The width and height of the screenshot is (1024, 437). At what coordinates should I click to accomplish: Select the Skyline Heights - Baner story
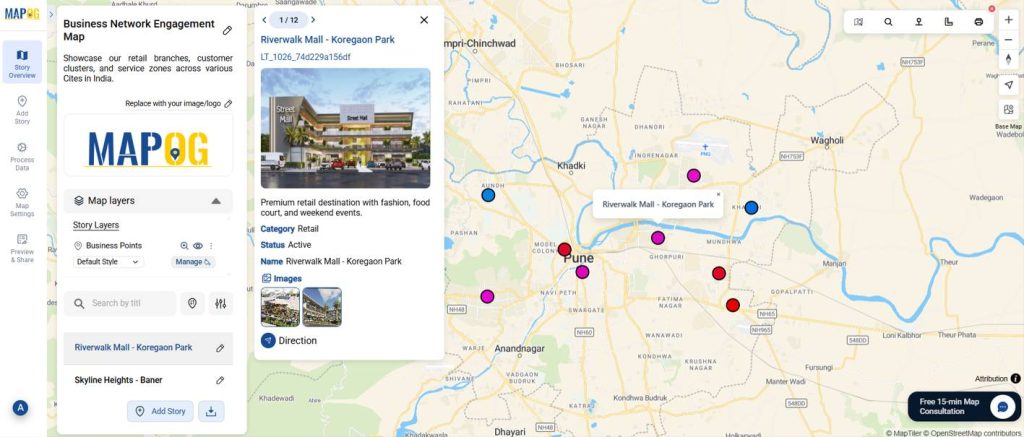click(118, 380)
